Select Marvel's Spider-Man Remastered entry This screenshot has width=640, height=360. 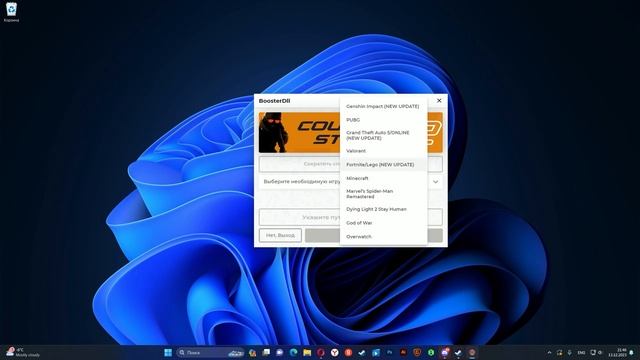coord(383,194)
